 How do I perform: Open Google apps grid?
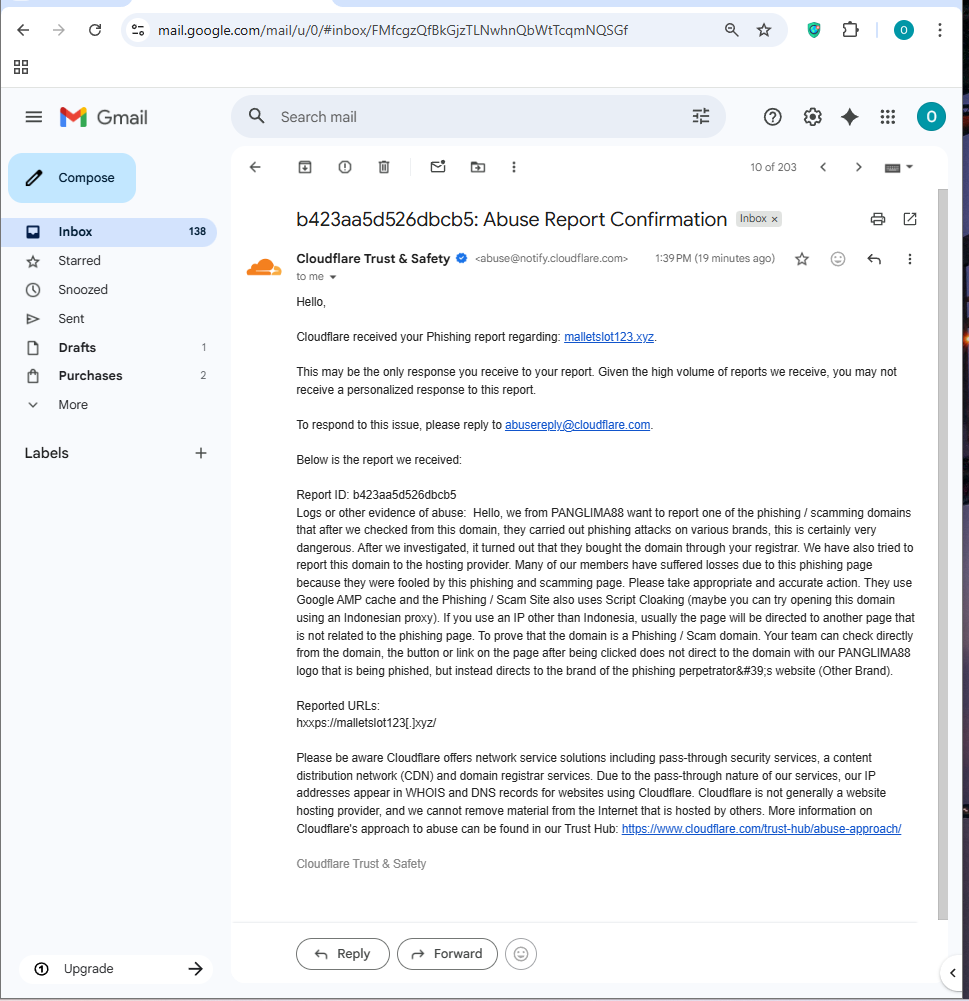click(888, 117)
